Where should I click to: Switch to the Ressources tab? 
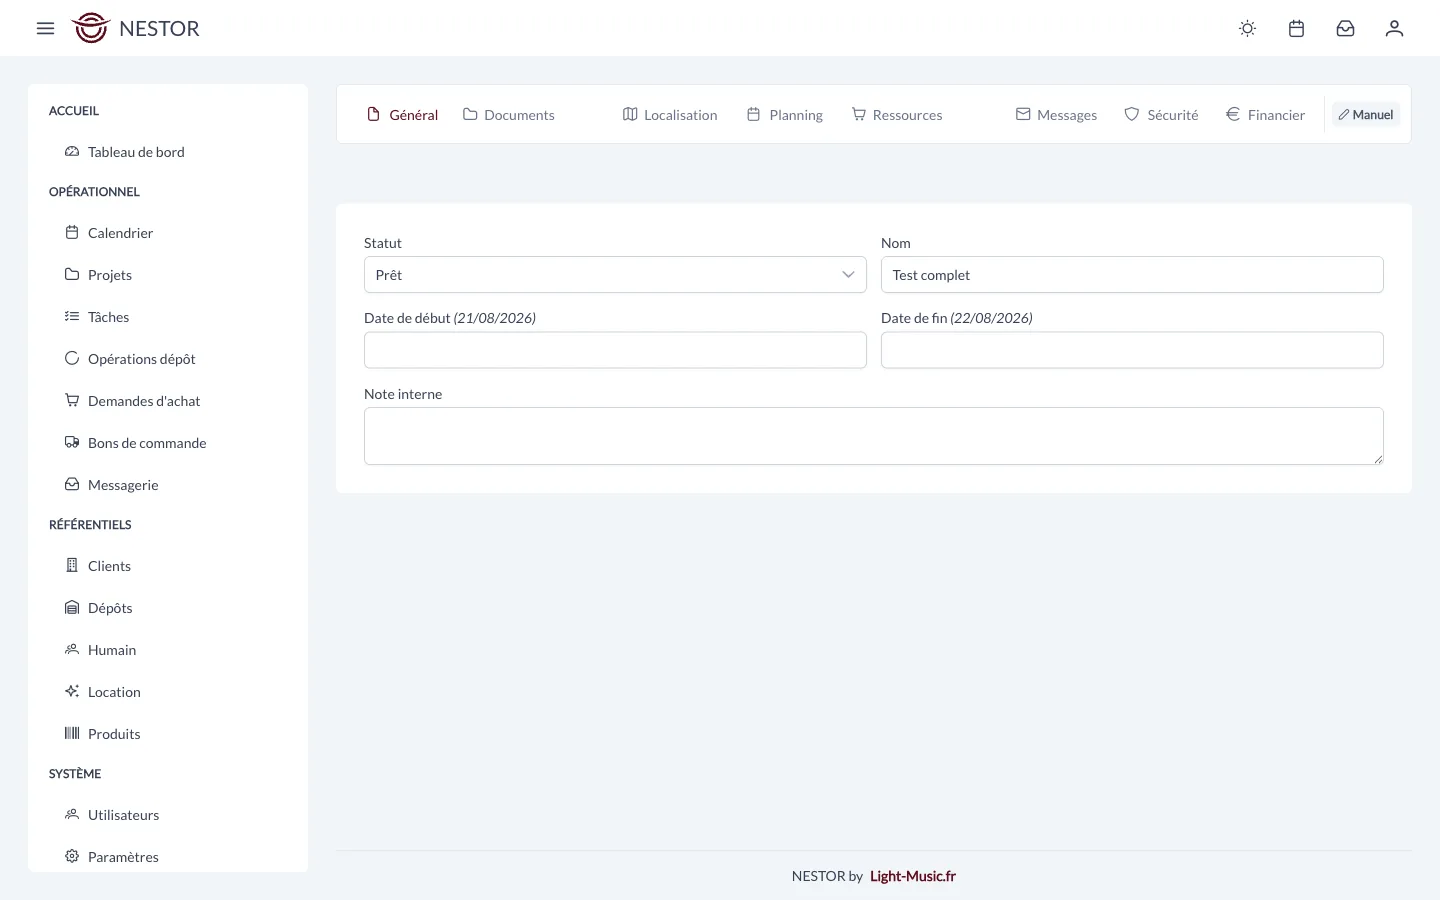click(x=897, y=115)
